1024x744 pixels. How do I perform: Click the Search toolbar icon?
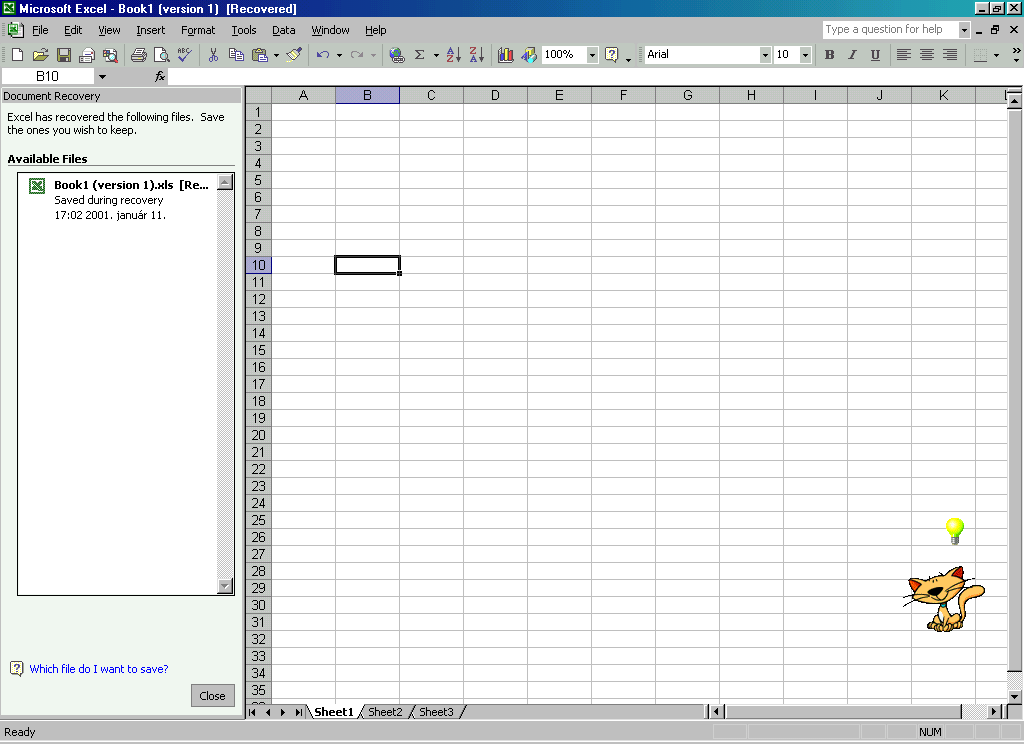tap(110, 55)
